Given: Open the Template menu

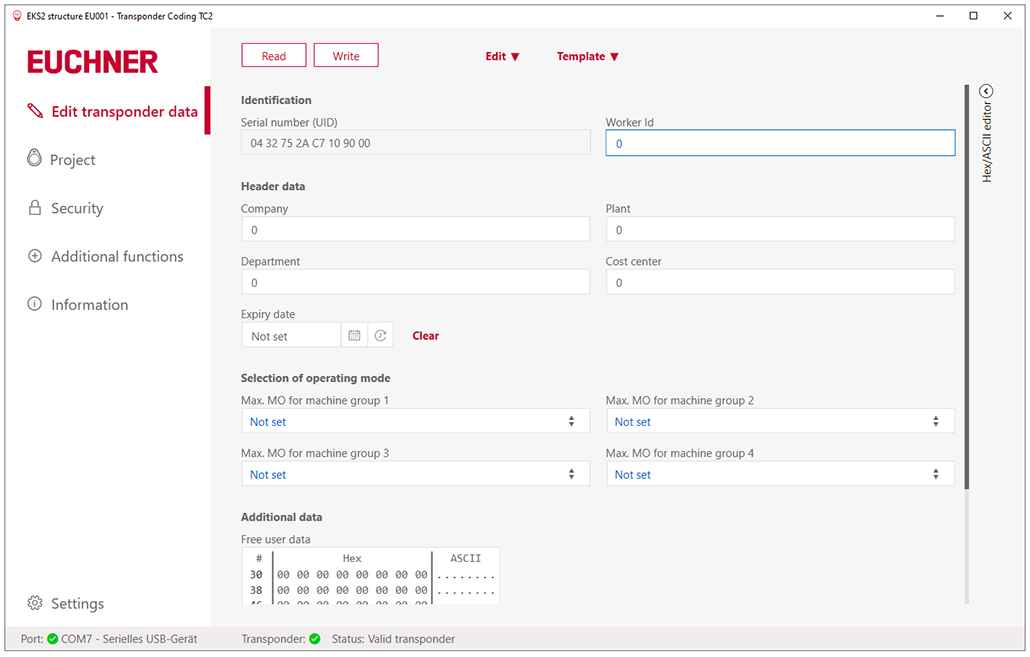Looking at the screenshot, I should (x=587, y=57).
